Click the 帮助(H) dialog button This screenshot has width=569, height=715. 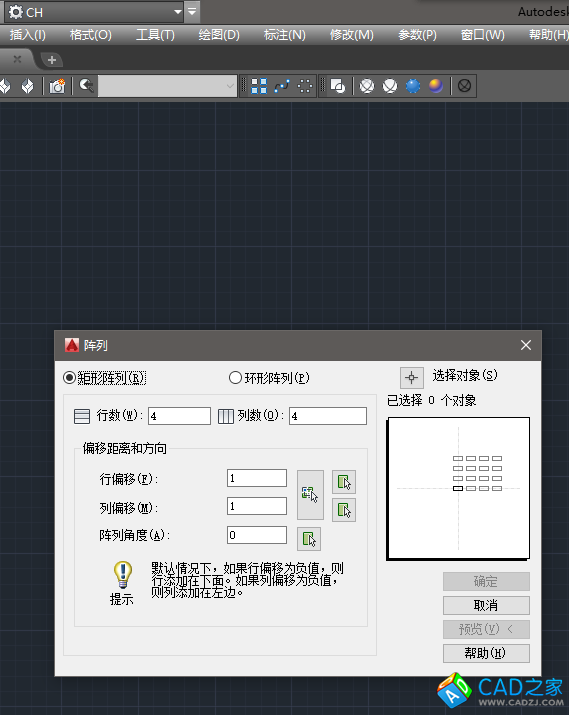pyautogui.click(x=486, y=653)
